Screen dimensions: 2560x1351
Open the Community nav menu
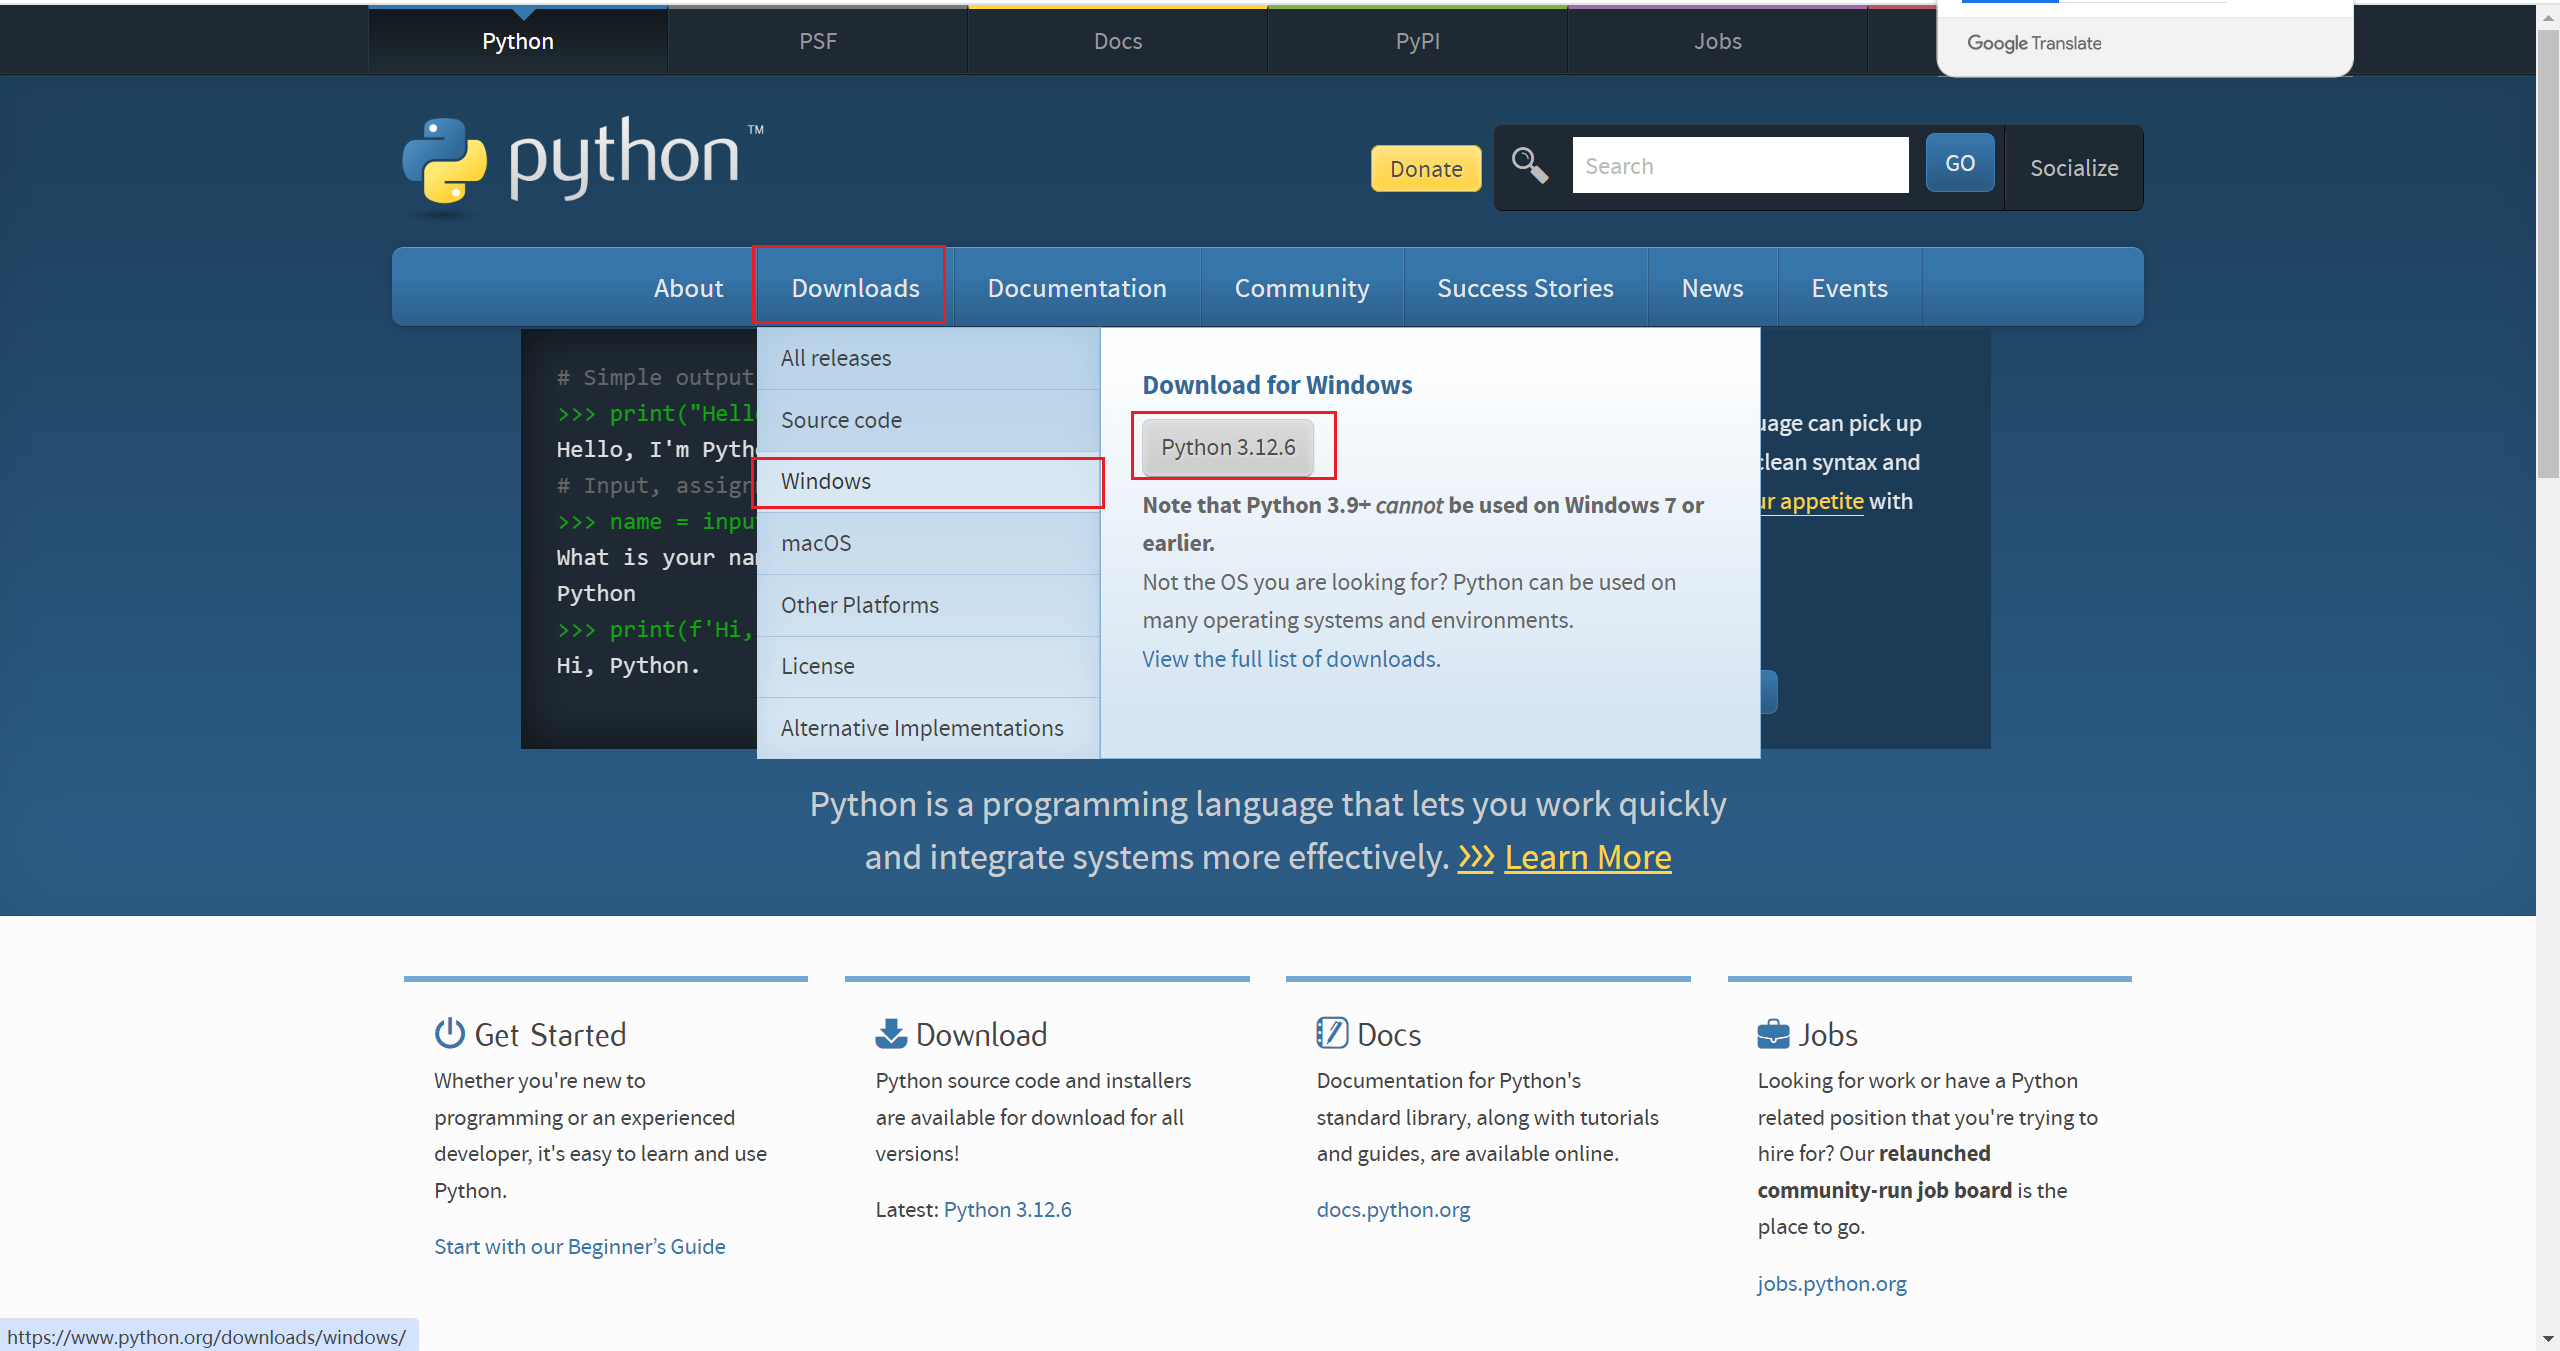point(1302,288)
